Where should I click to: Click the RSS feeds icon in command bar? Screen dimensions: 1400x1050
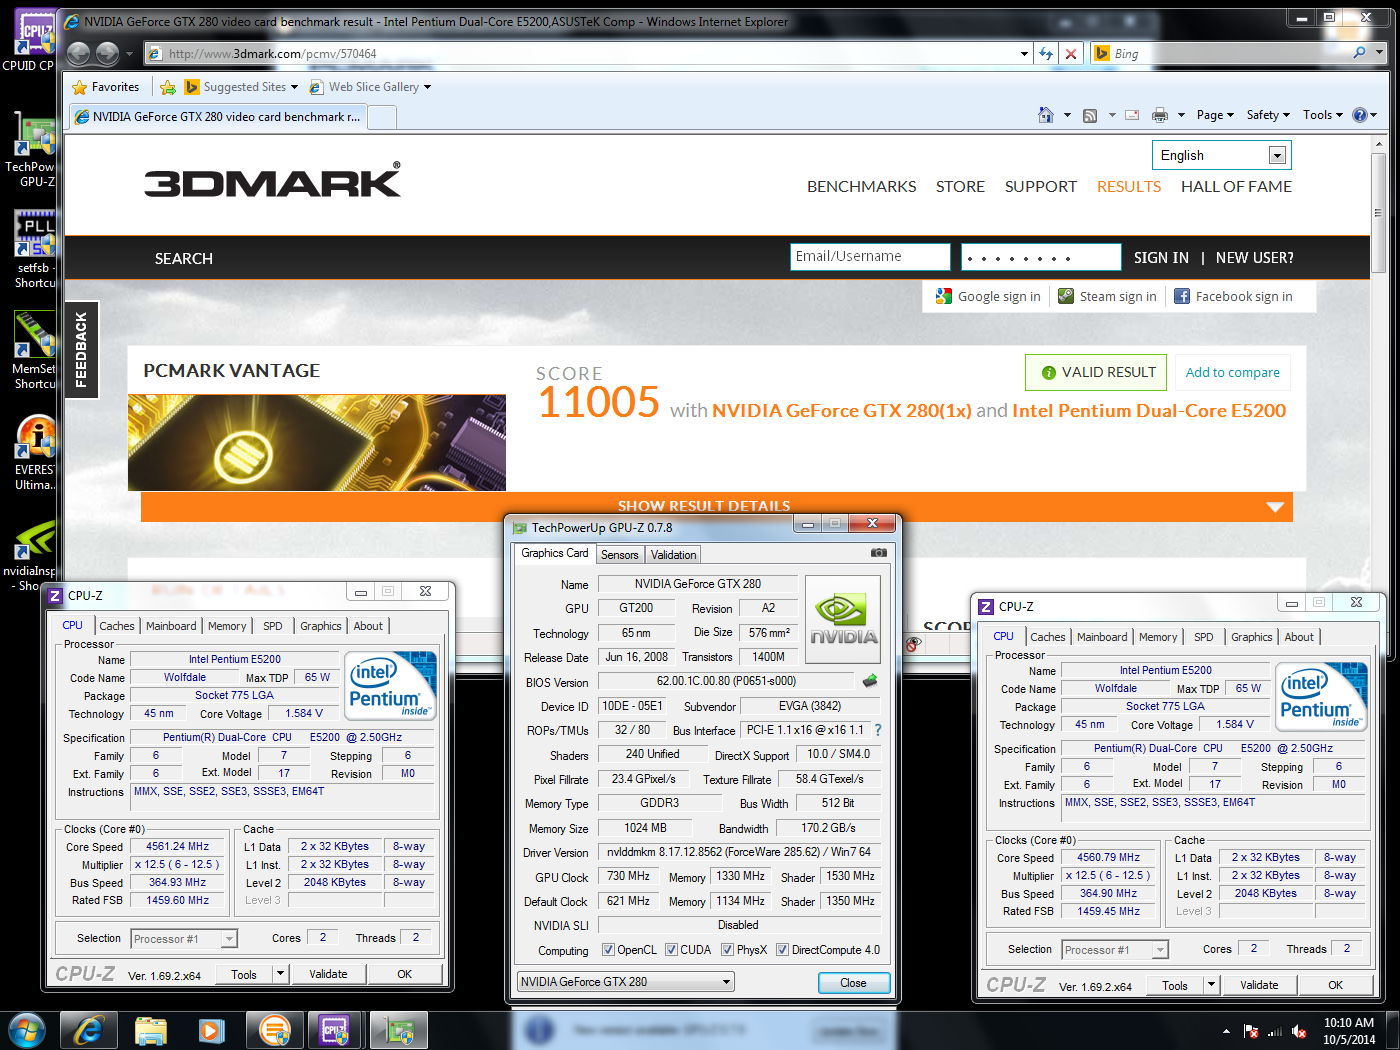[x=1090, y=115]
